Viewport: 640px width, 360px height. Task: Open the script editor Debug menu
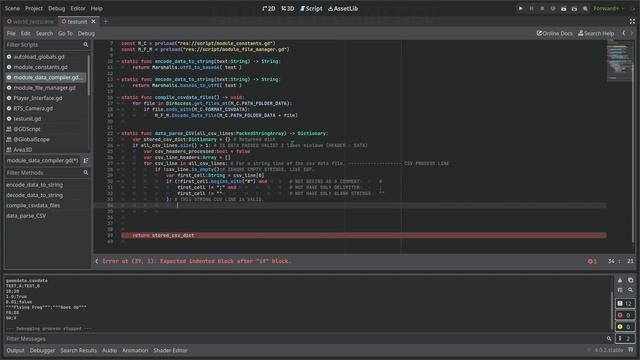click(86, 33)
